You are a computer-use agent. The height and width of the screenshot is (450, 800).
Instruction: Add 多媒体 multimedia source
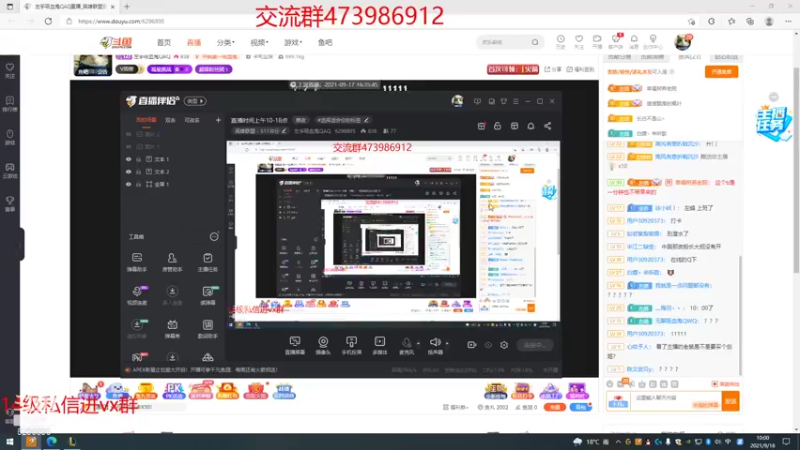point(380,345)
